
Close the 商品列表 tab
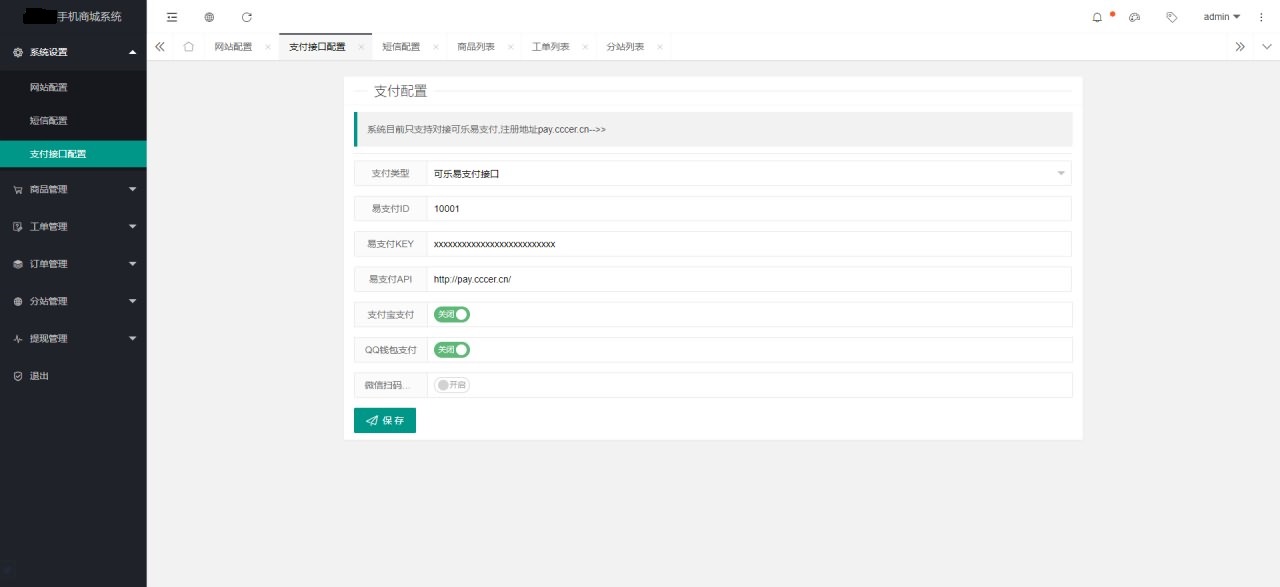tap(510, 47)
